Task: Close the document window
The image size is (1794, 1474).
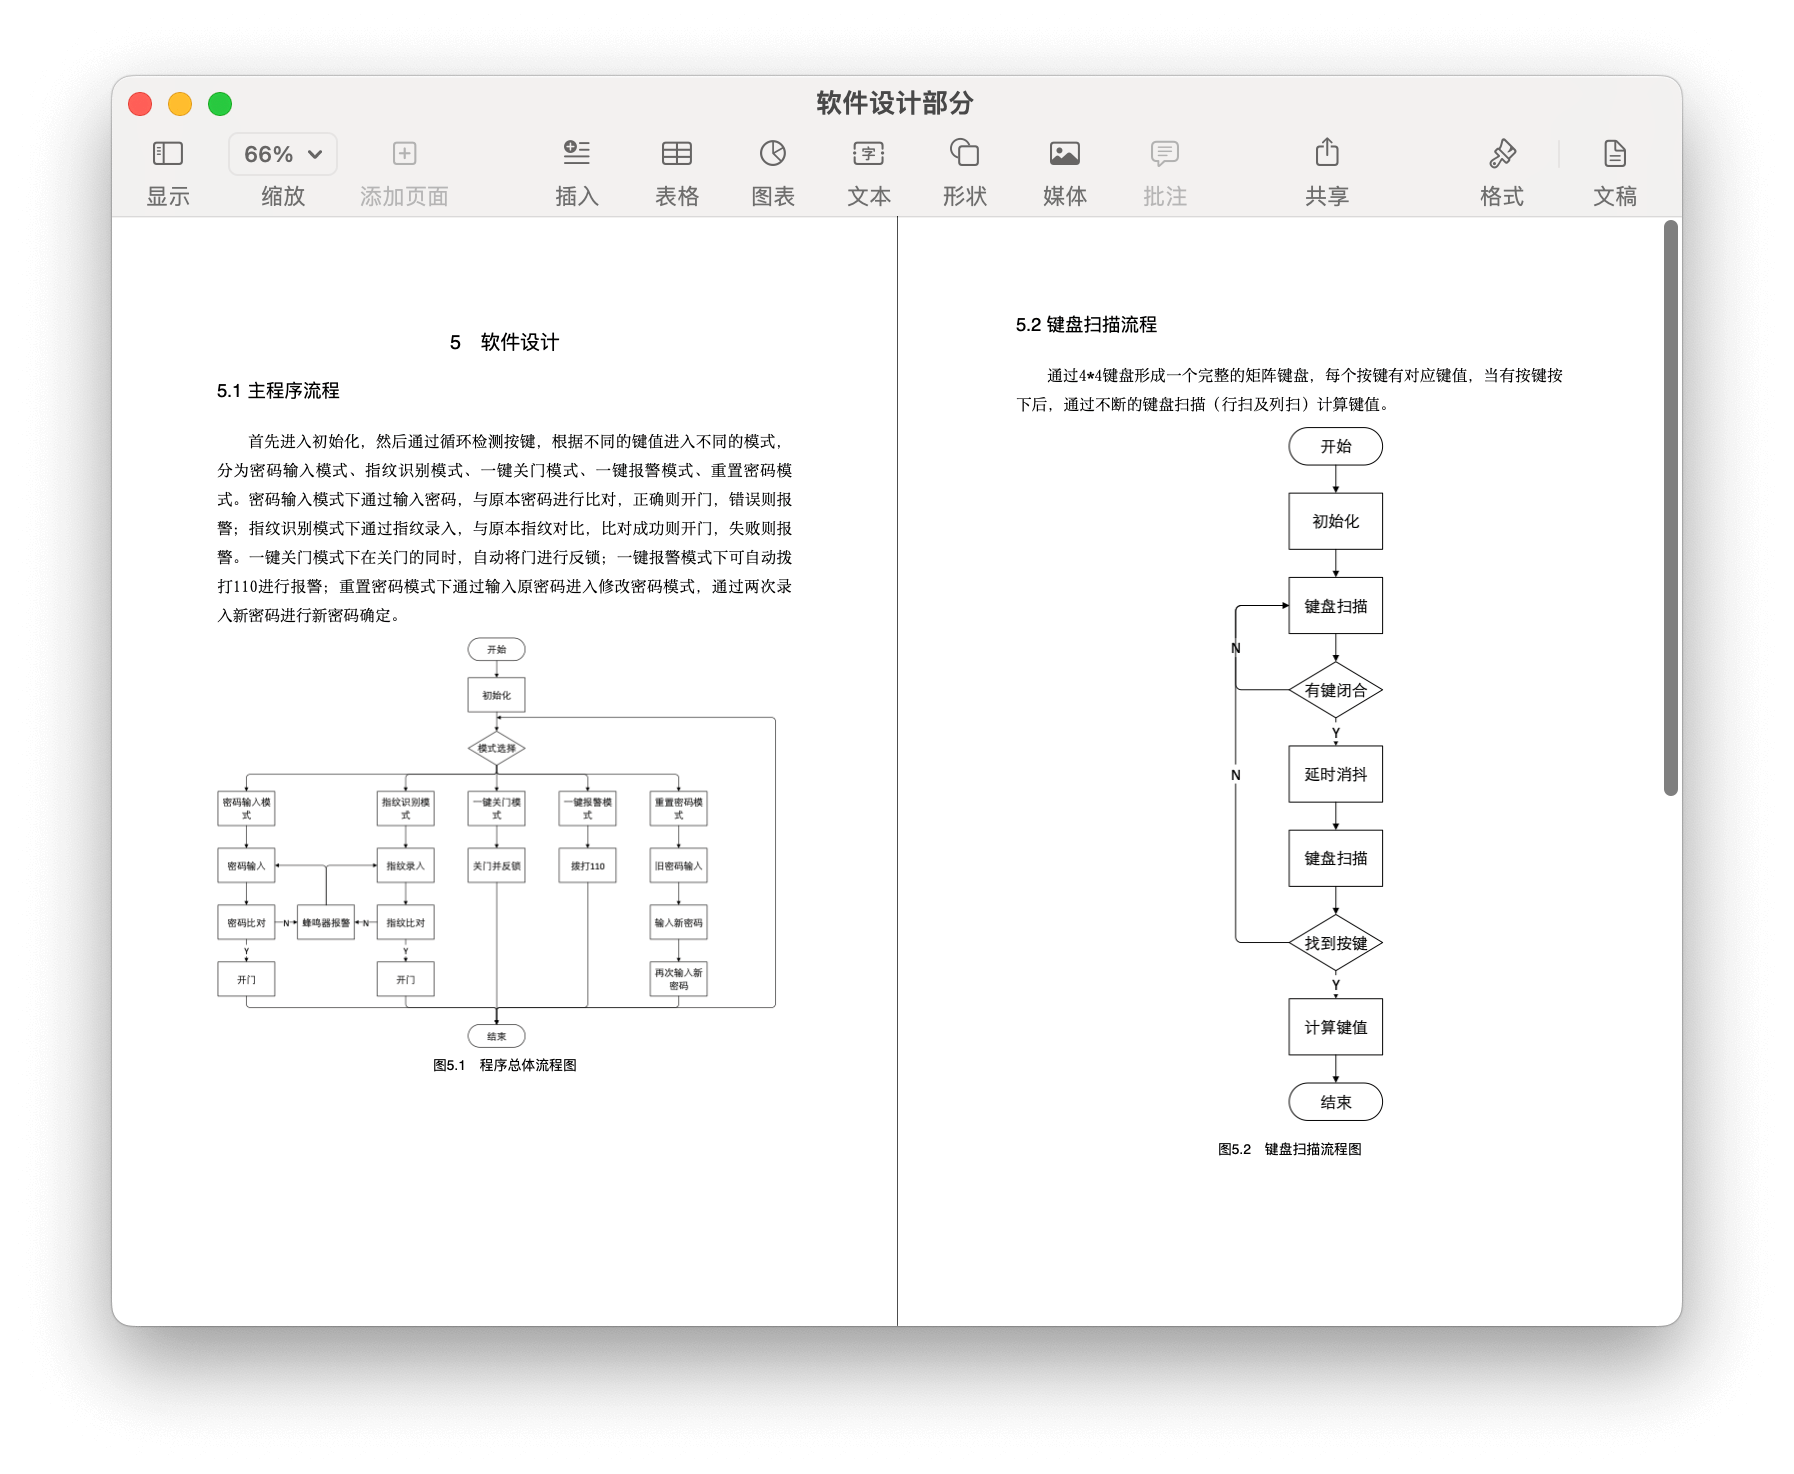Action: tap(140, 104)
